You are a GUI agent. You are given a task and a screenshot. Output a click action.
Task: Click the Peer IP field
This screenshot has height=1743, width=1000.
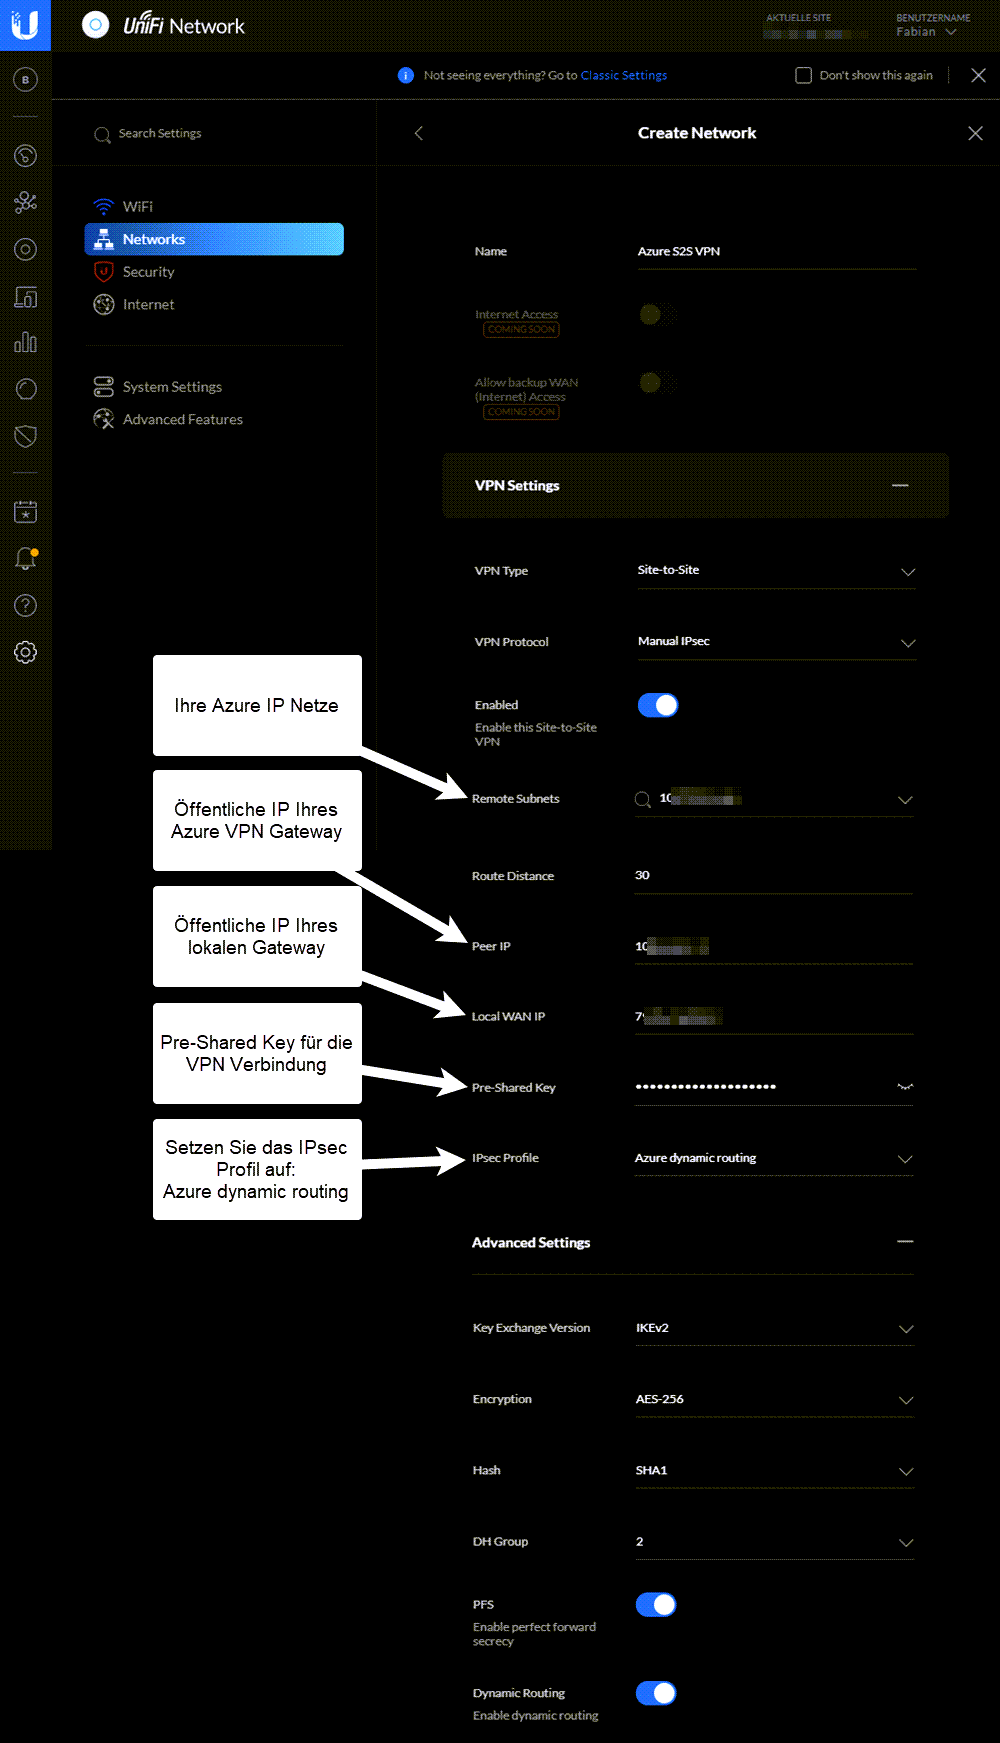774,947
